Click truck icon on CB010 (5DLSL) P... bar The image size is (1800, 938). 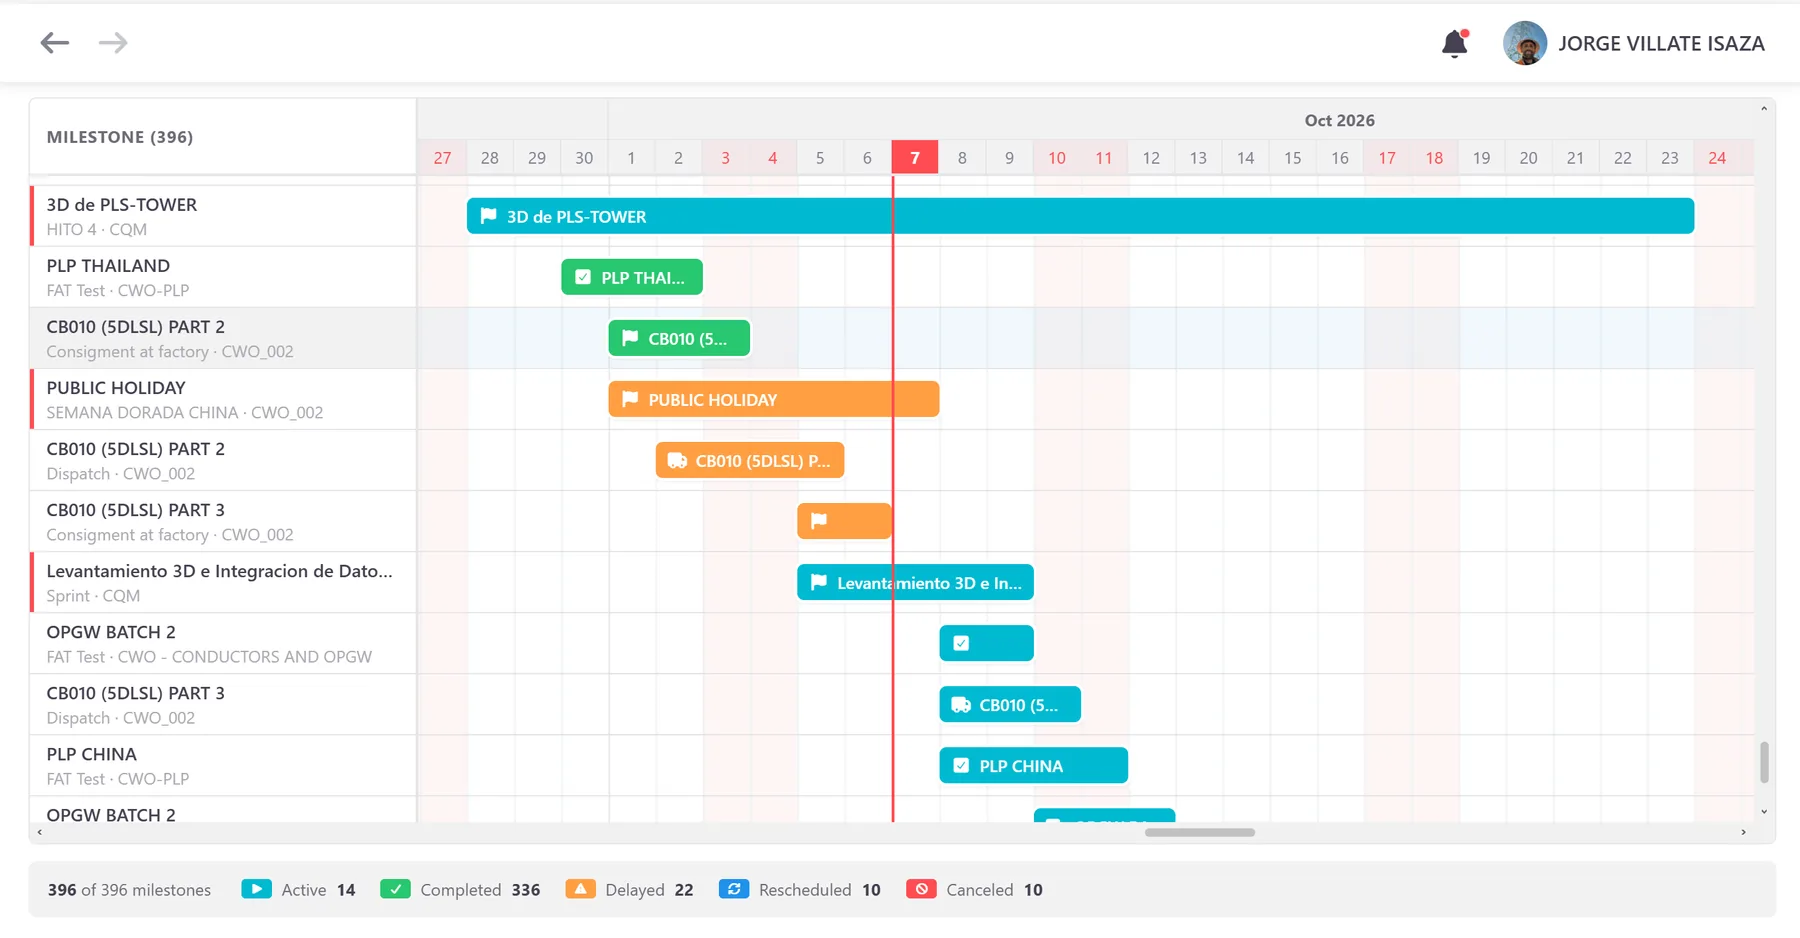[x=677, y=460]
